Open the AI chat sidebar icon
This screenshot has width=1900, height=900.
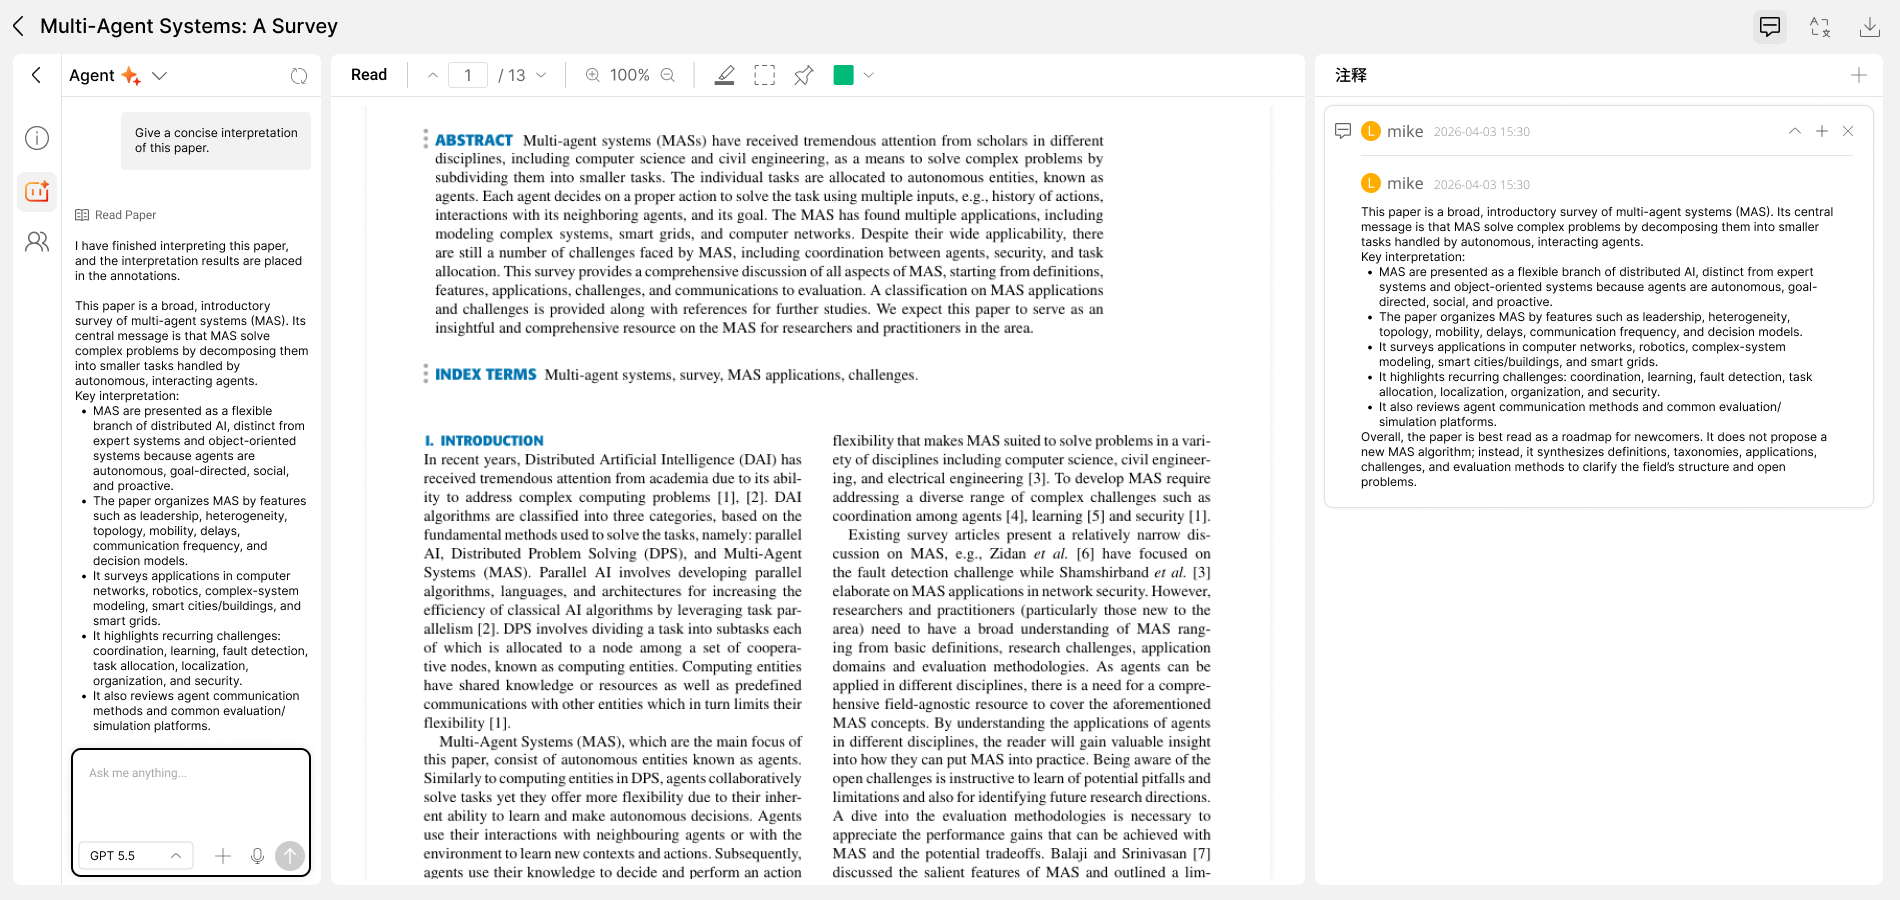click(37, 191)
